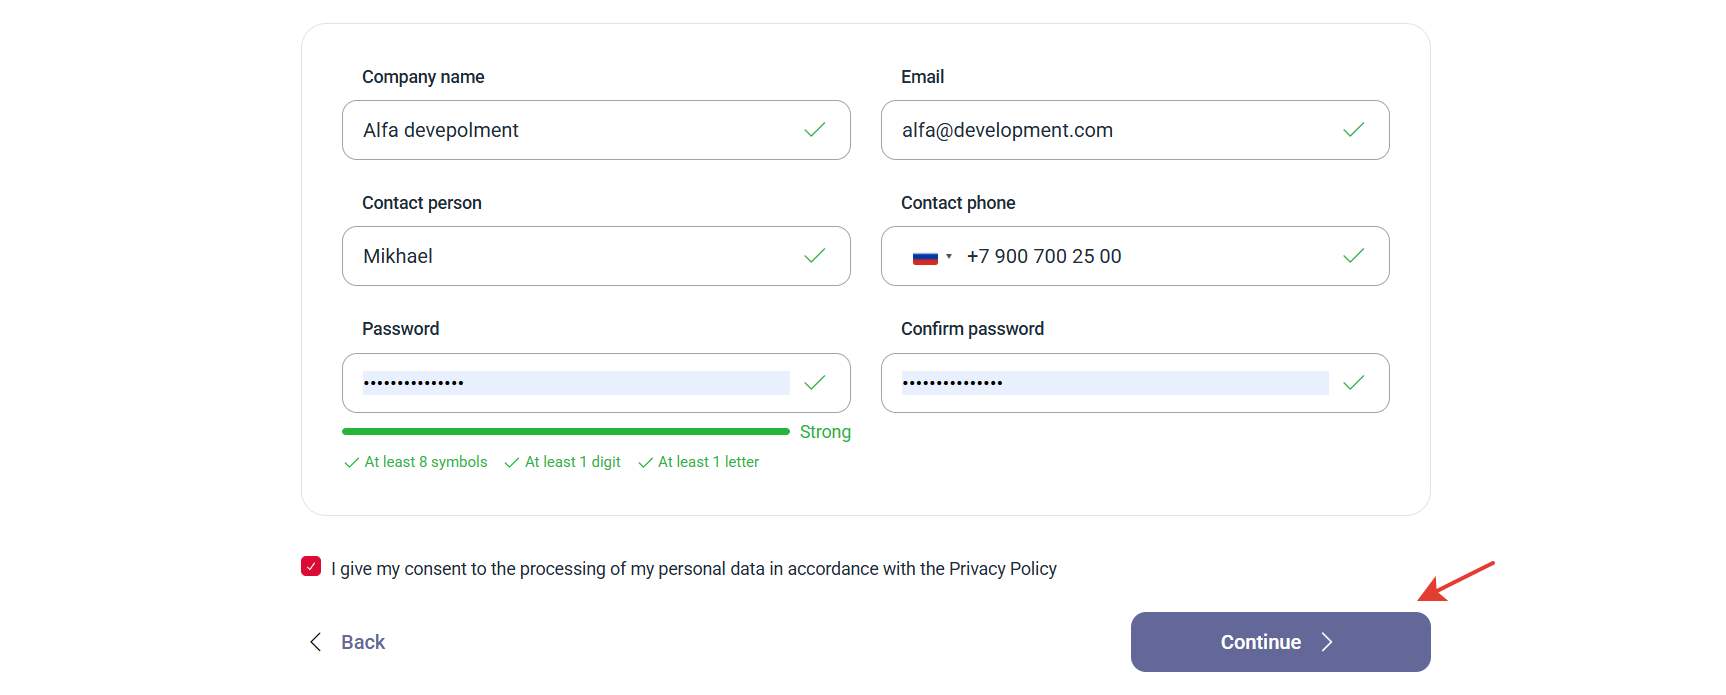Open the country code dropdown arrow

point(949,256)
